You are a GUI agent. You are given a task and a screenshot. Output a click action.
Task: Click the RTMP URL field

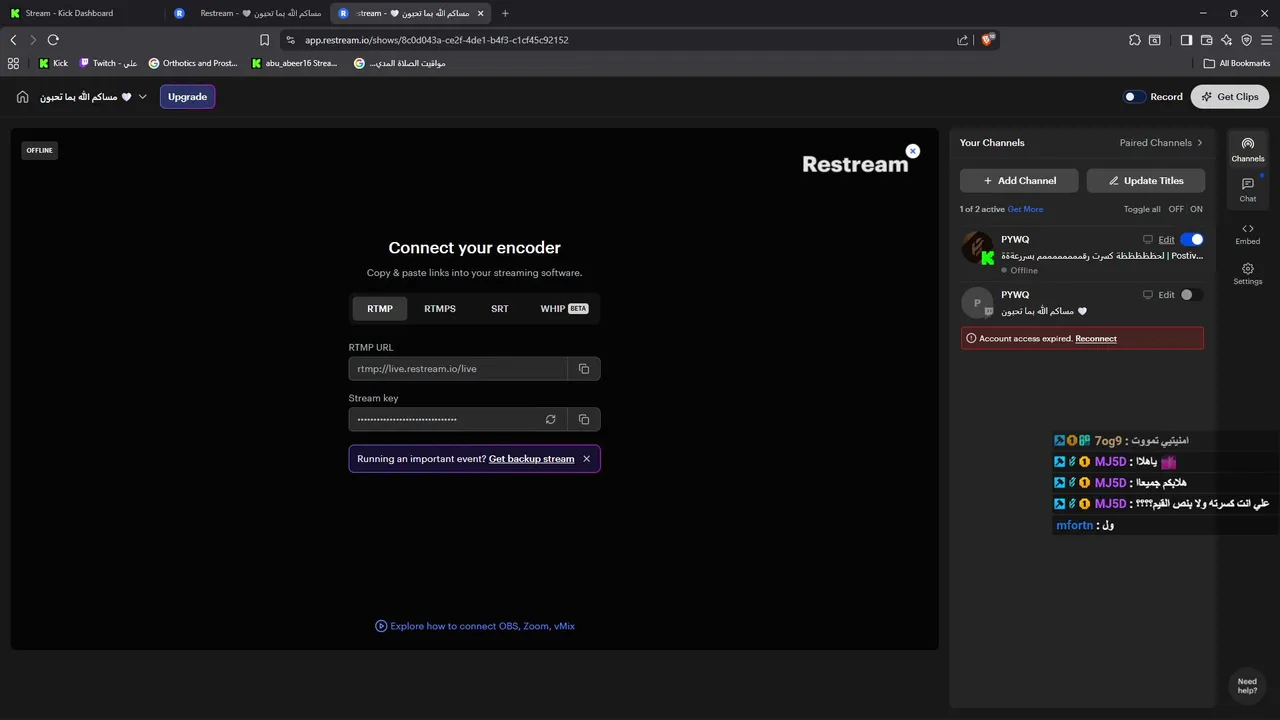tap(458, 369)
